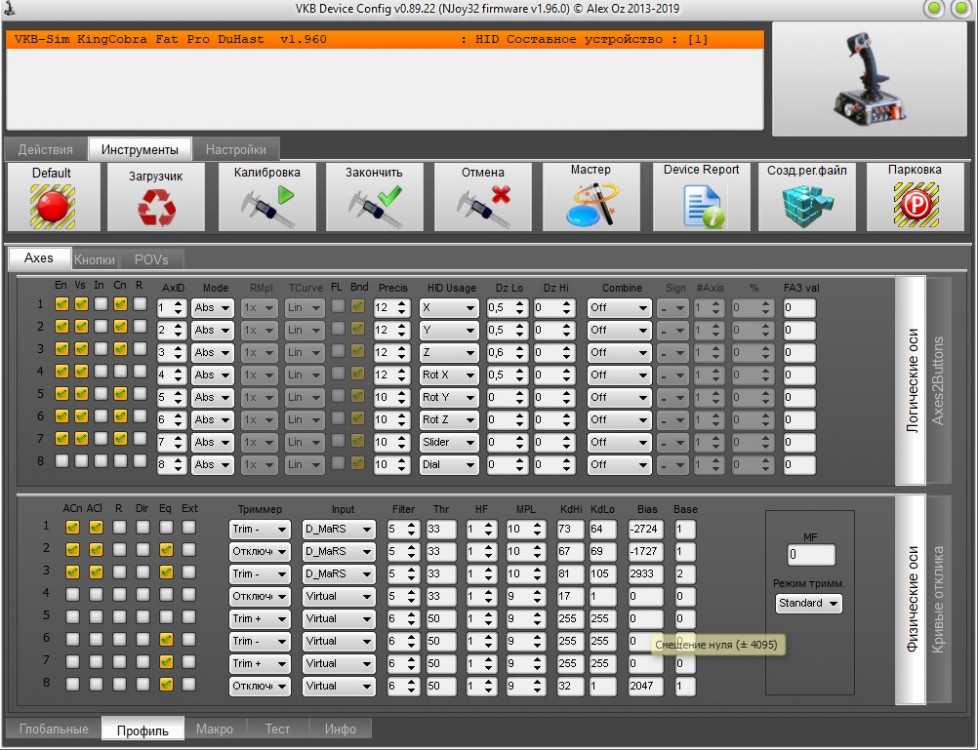The width and height of the screenshot is (978, 750).
Task: Toggle R checkbox for logical axis 5
Action: tap(140, 394)
